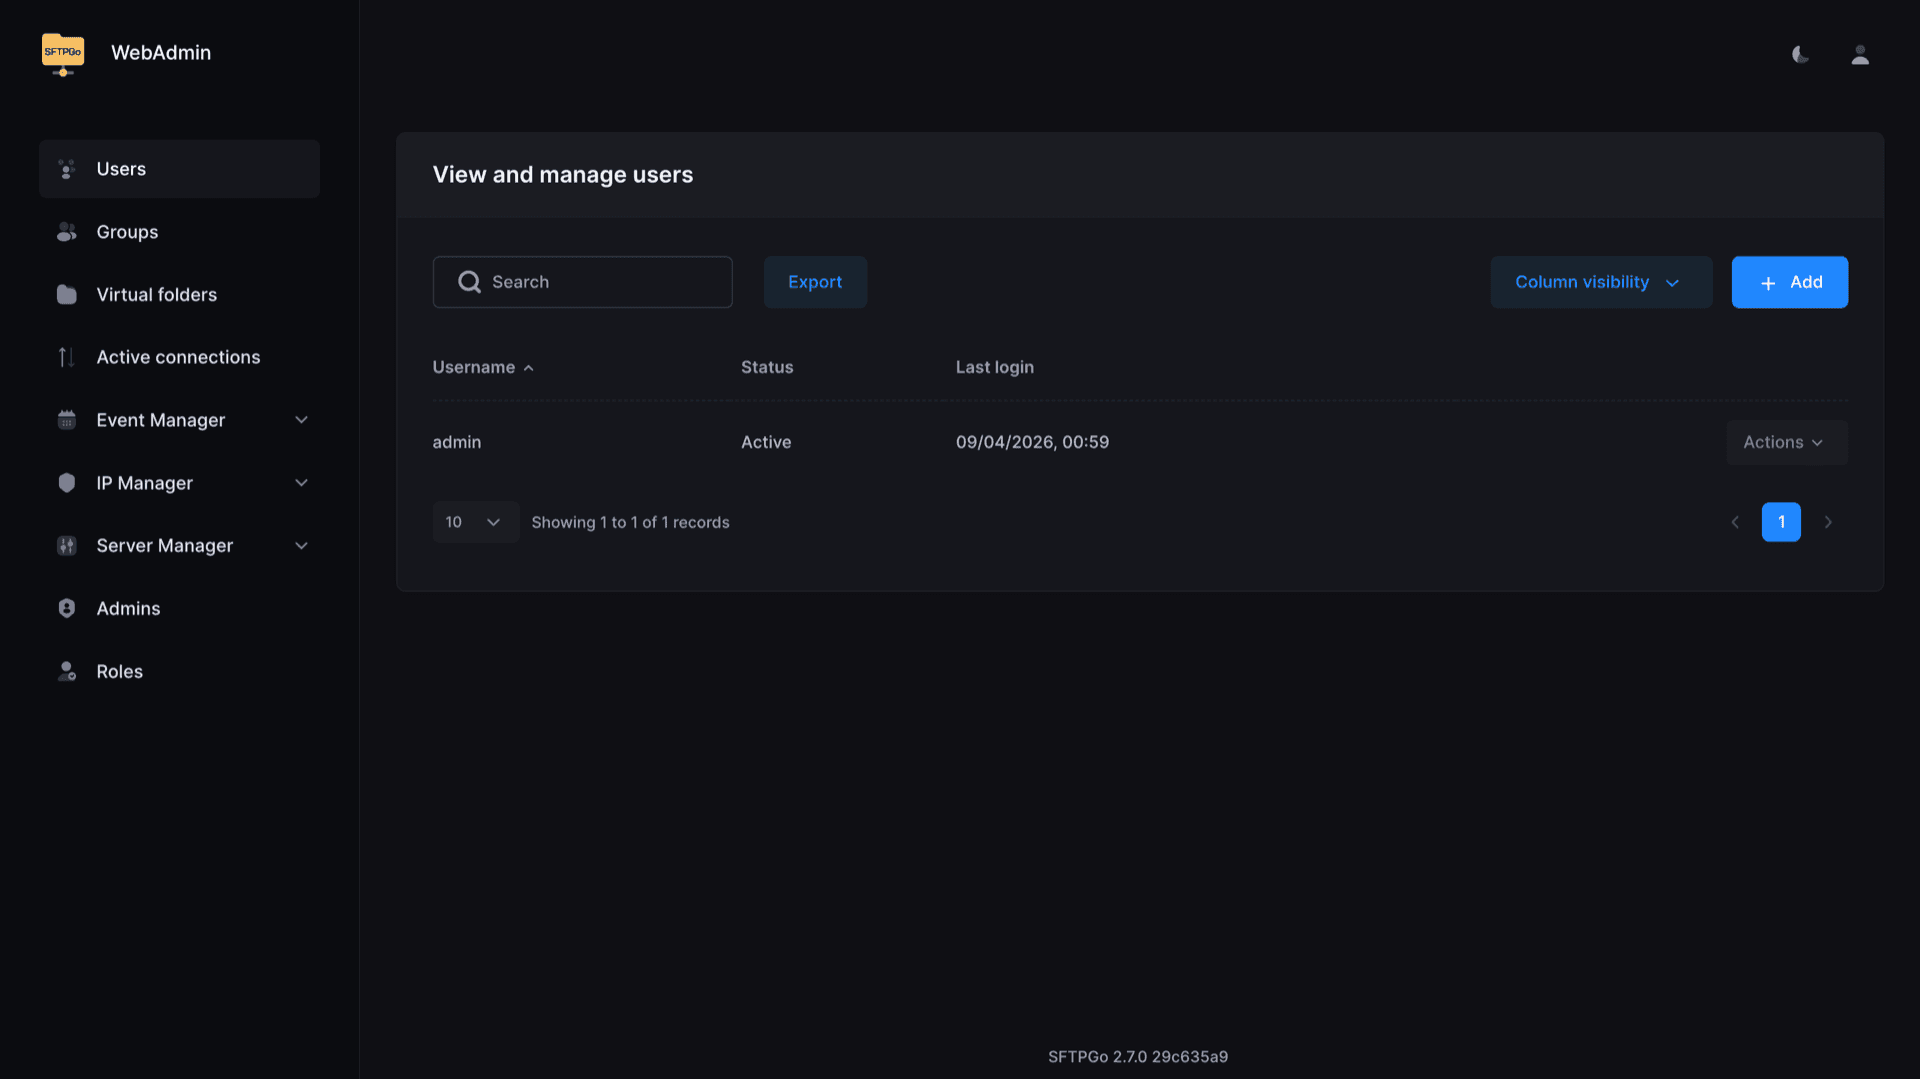Open the user profile icon menu
Screen dimensions: 1920x1079
pos(1860,55)
